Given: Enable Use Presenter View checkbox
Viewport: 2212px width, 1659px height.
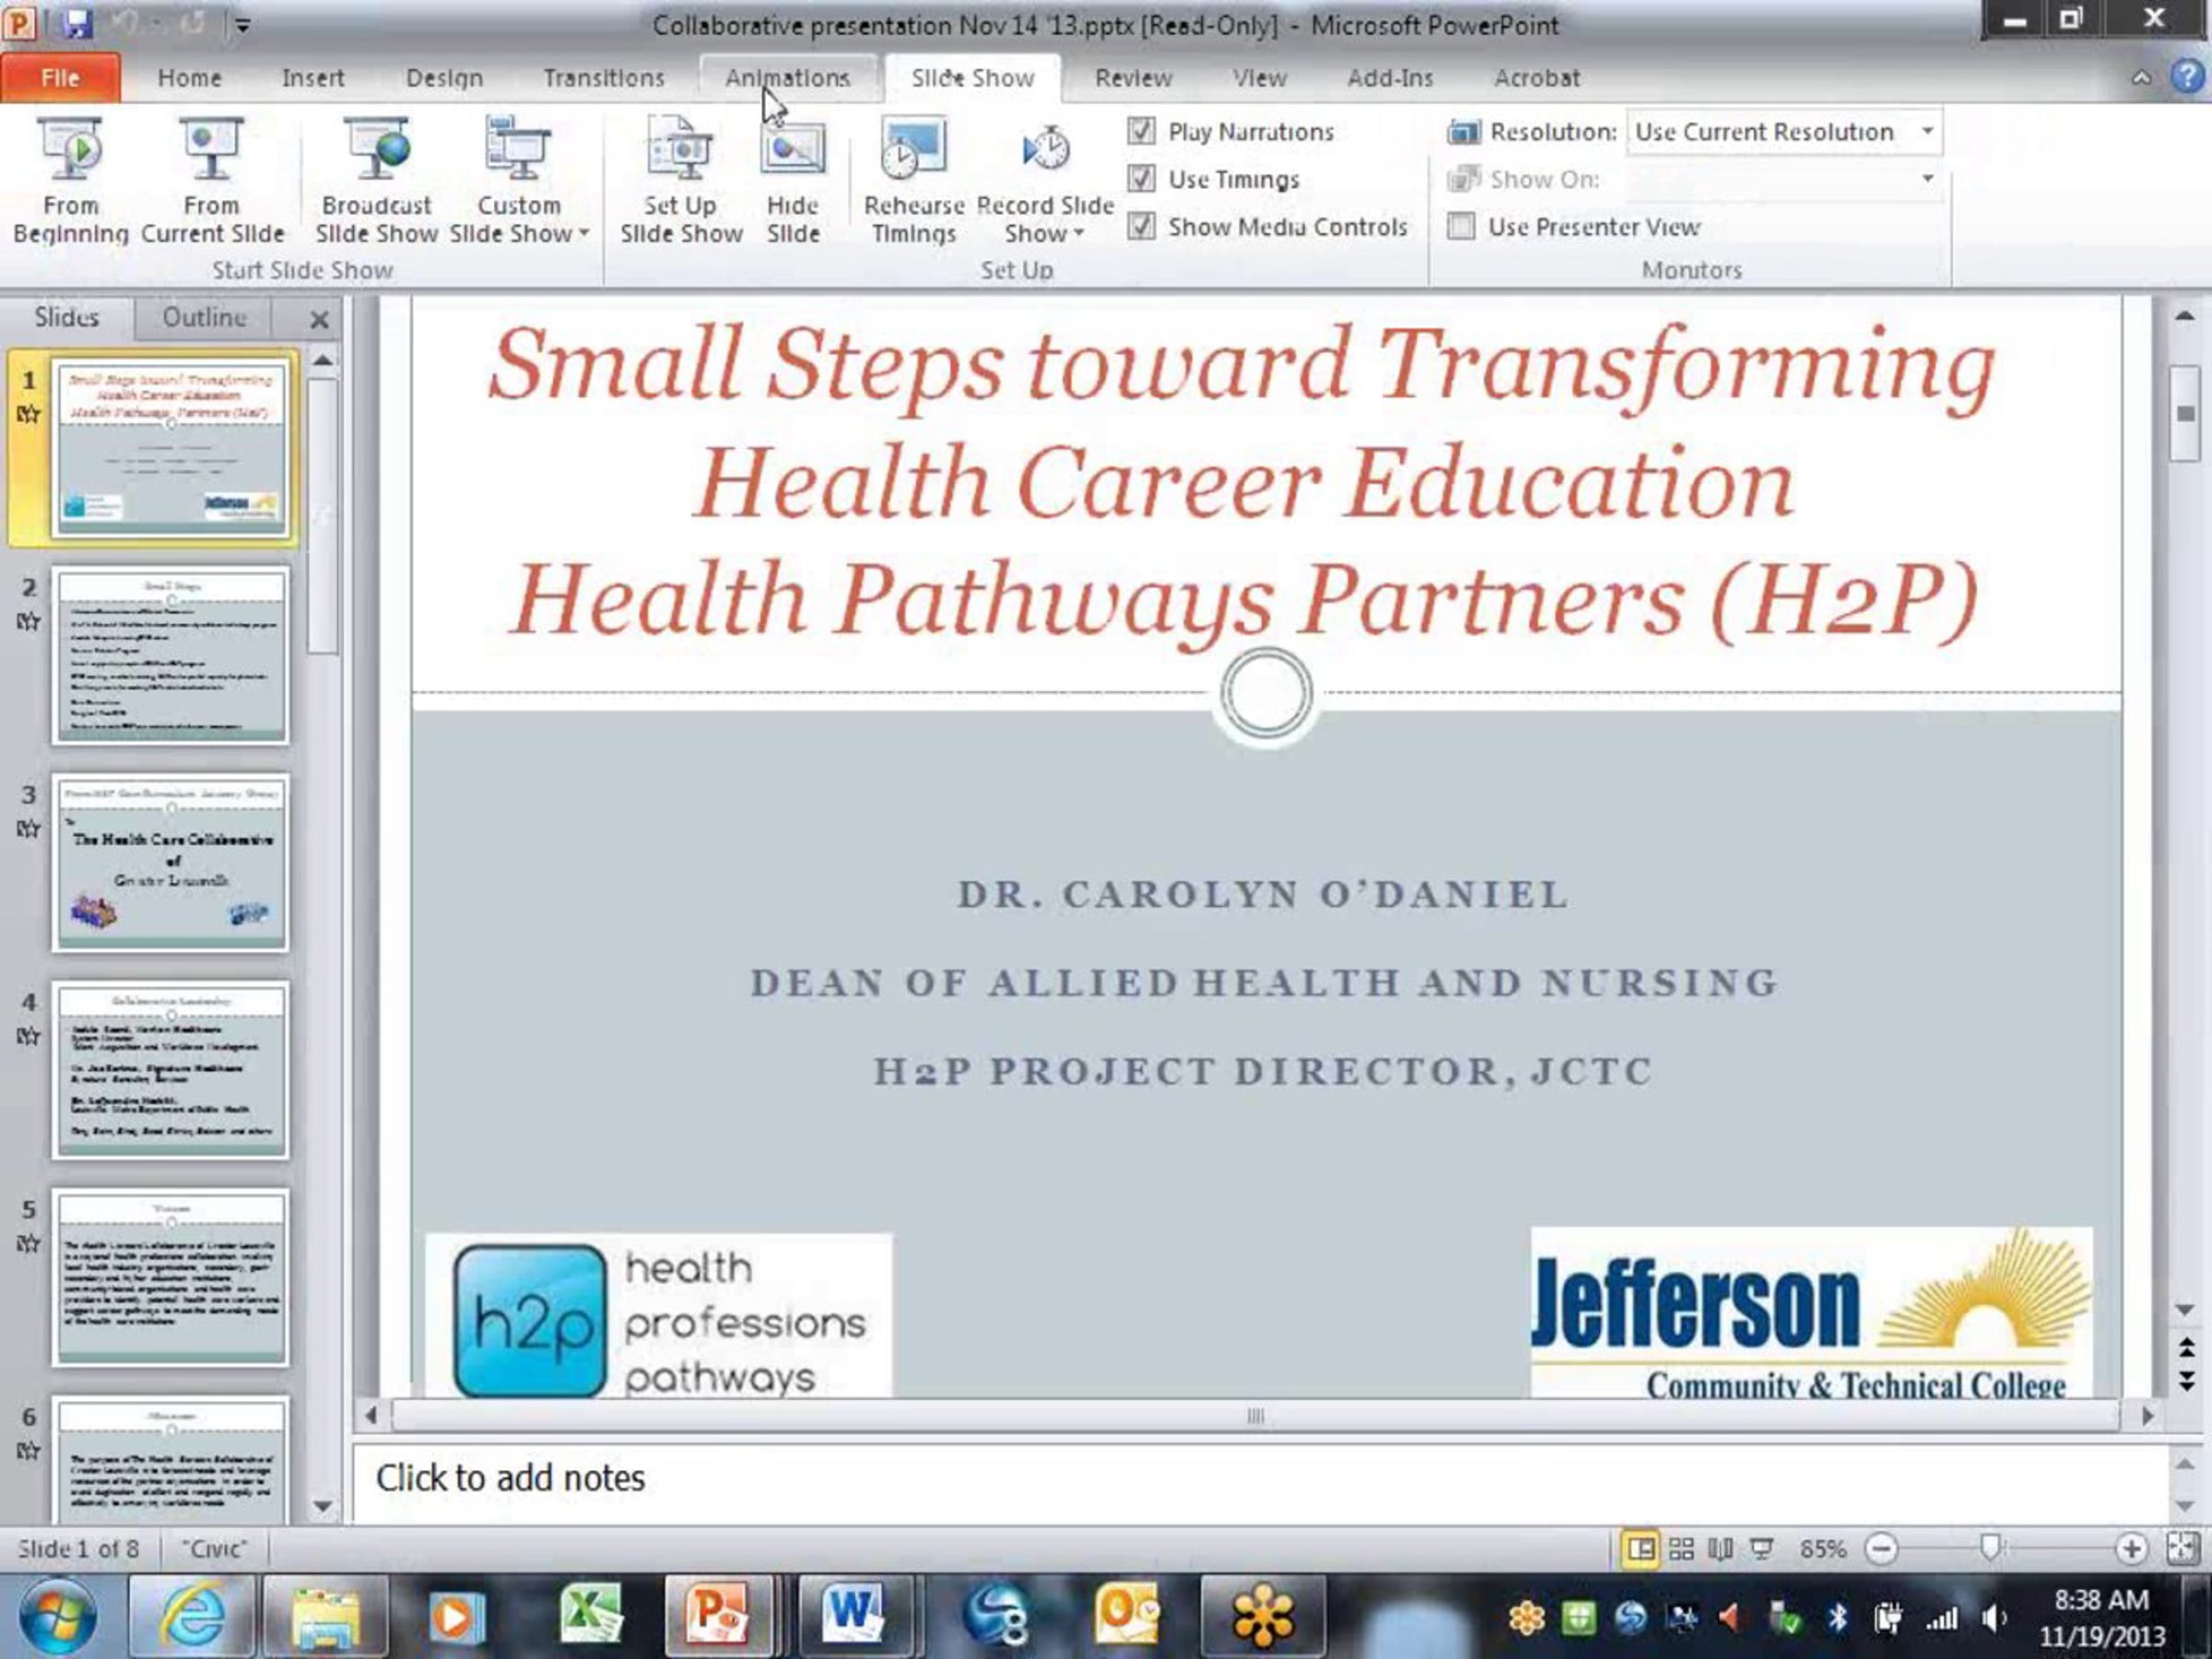Looking at the screenshot, I should point(1461,227).
